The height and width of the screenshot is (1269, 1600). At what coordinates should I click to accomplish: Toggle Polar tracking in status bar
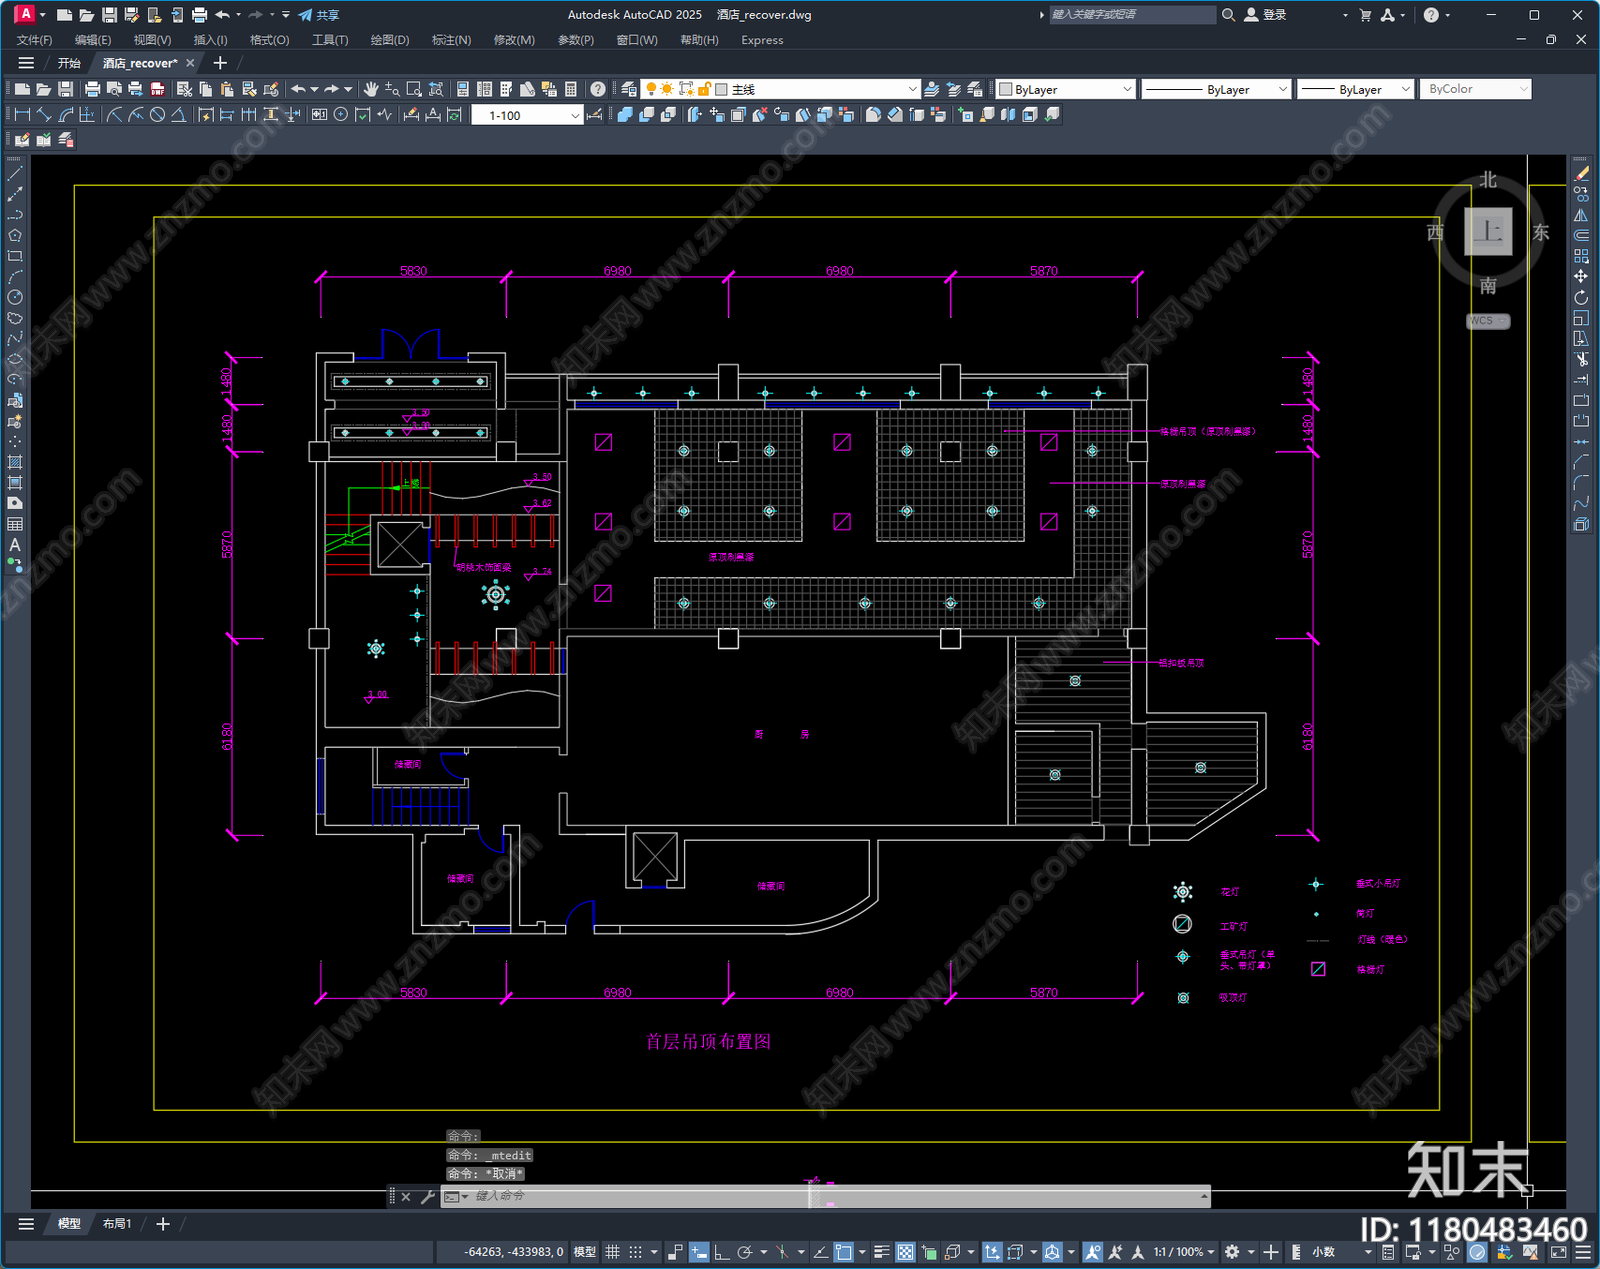coord(744,1252)
